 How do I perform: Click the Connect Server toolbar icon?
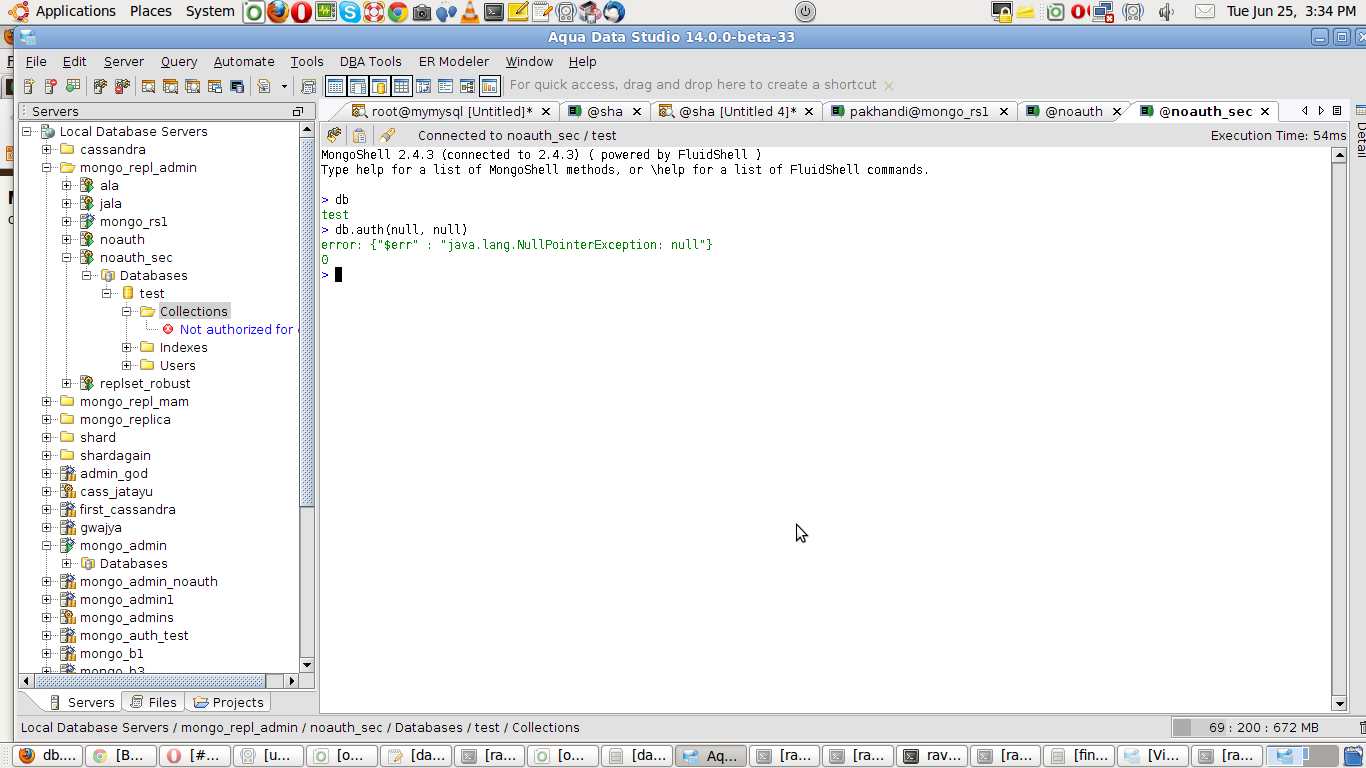[100, 86]
